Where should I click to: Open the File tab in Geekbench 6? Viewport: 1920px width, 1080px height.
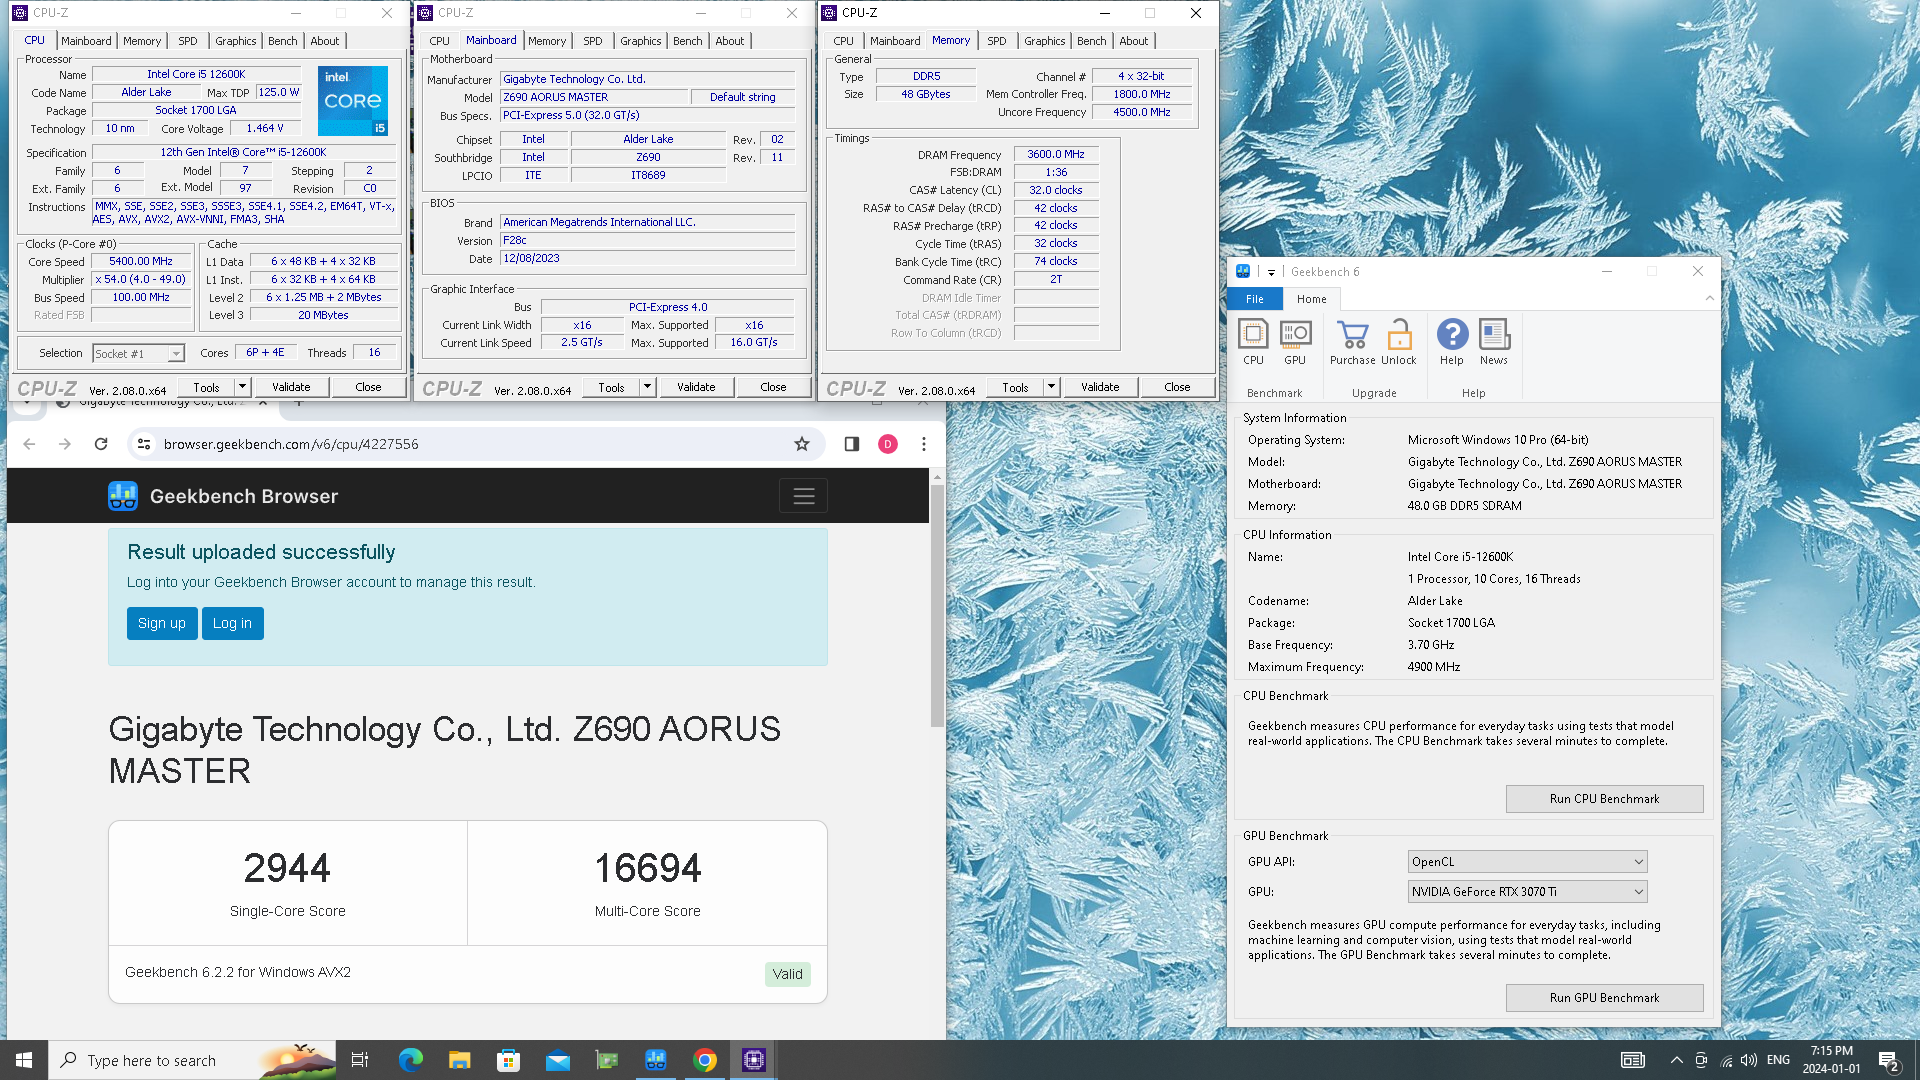(1254, 299)
